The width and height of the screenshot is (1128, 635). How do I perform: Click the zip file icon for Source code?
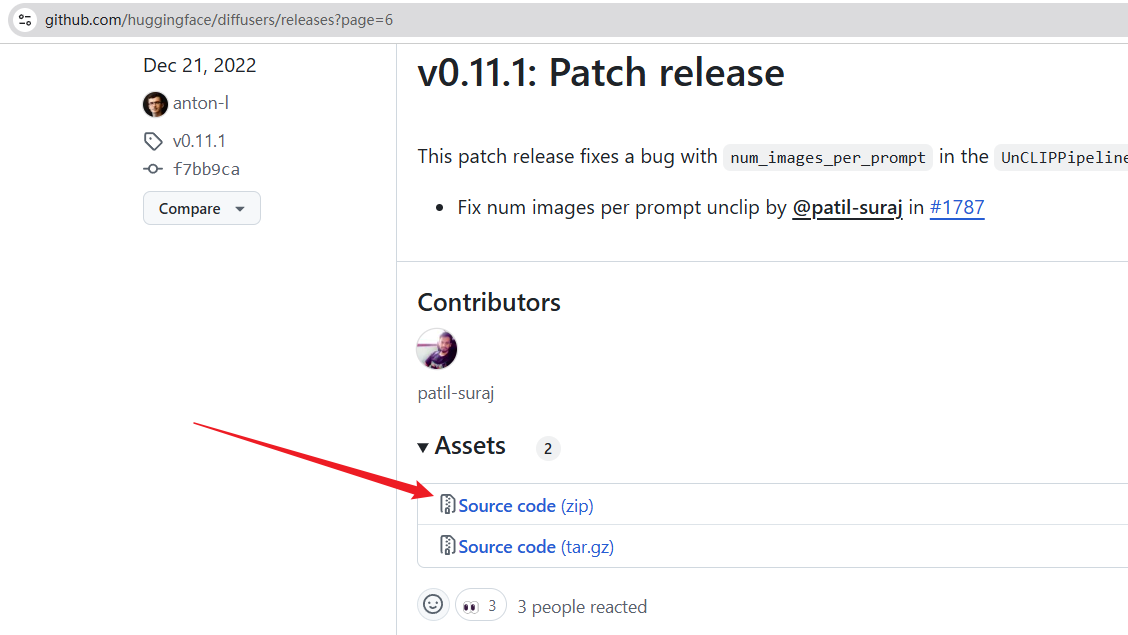[448, 505]
